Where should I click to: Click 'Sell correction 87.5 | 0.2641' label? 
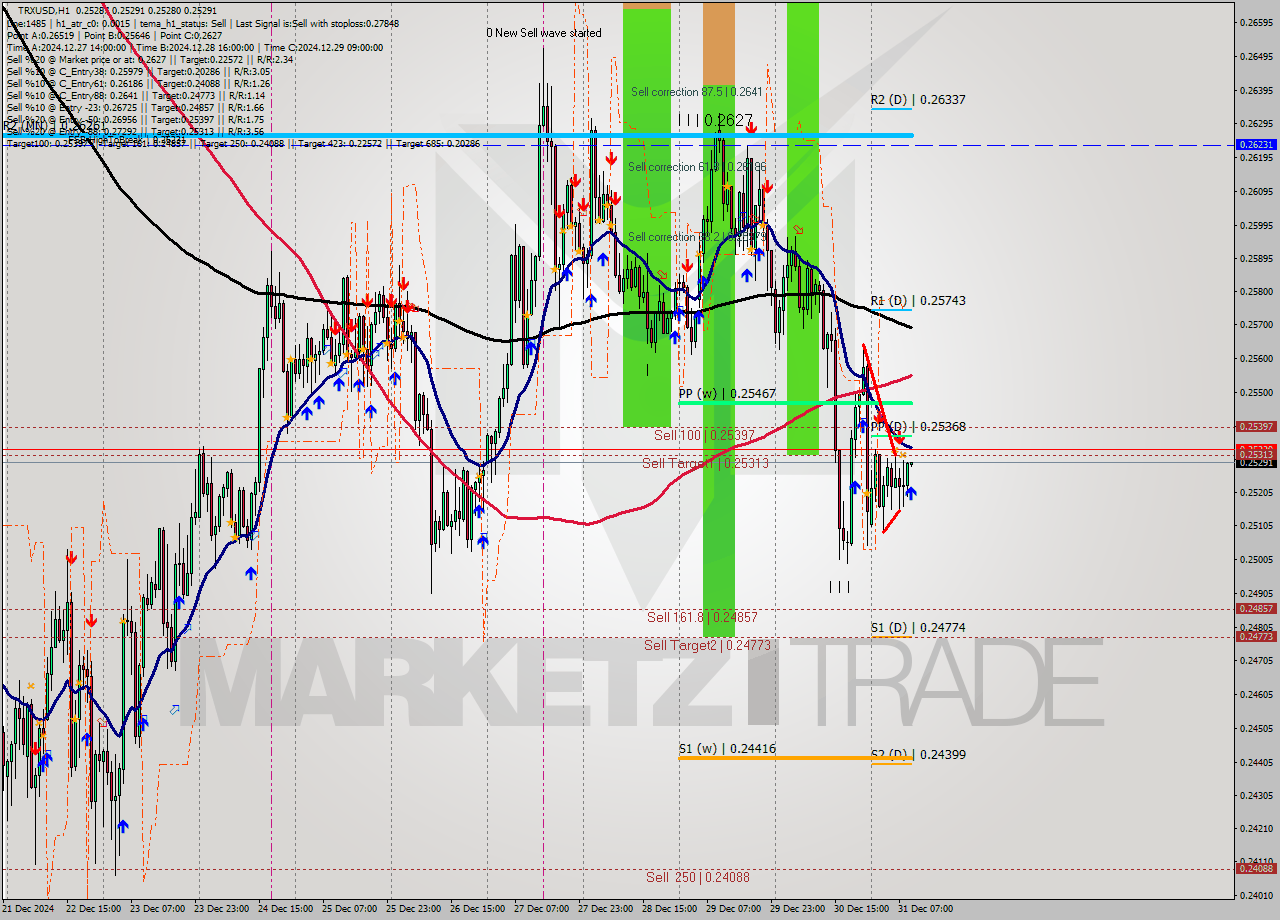click(697, 92)
